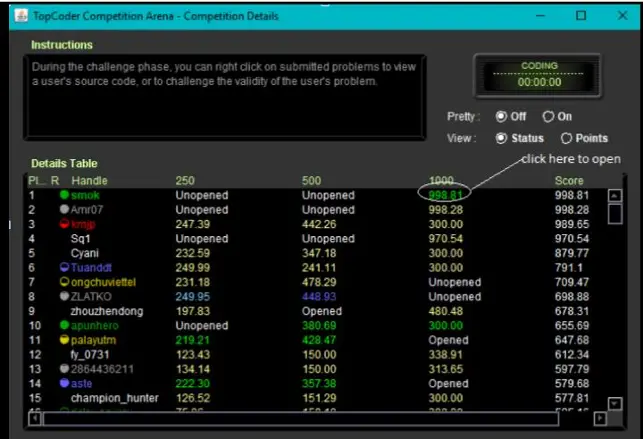Viewport: 643px width, 439px height.
Task: Click zhouzhendong's 1000 score 480.48
Action: pyautogui.click(x=445, y=311)
